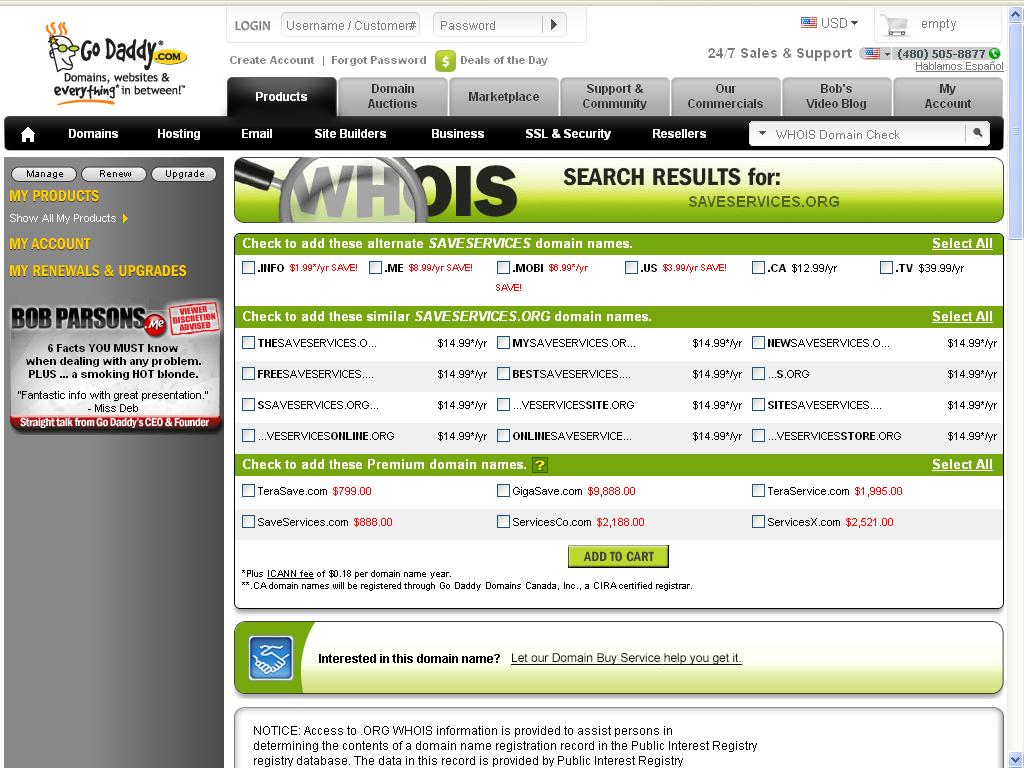Screen dimensions: 1024x768
Task: Click the Create Account link
Action: [x=272, y=60]
